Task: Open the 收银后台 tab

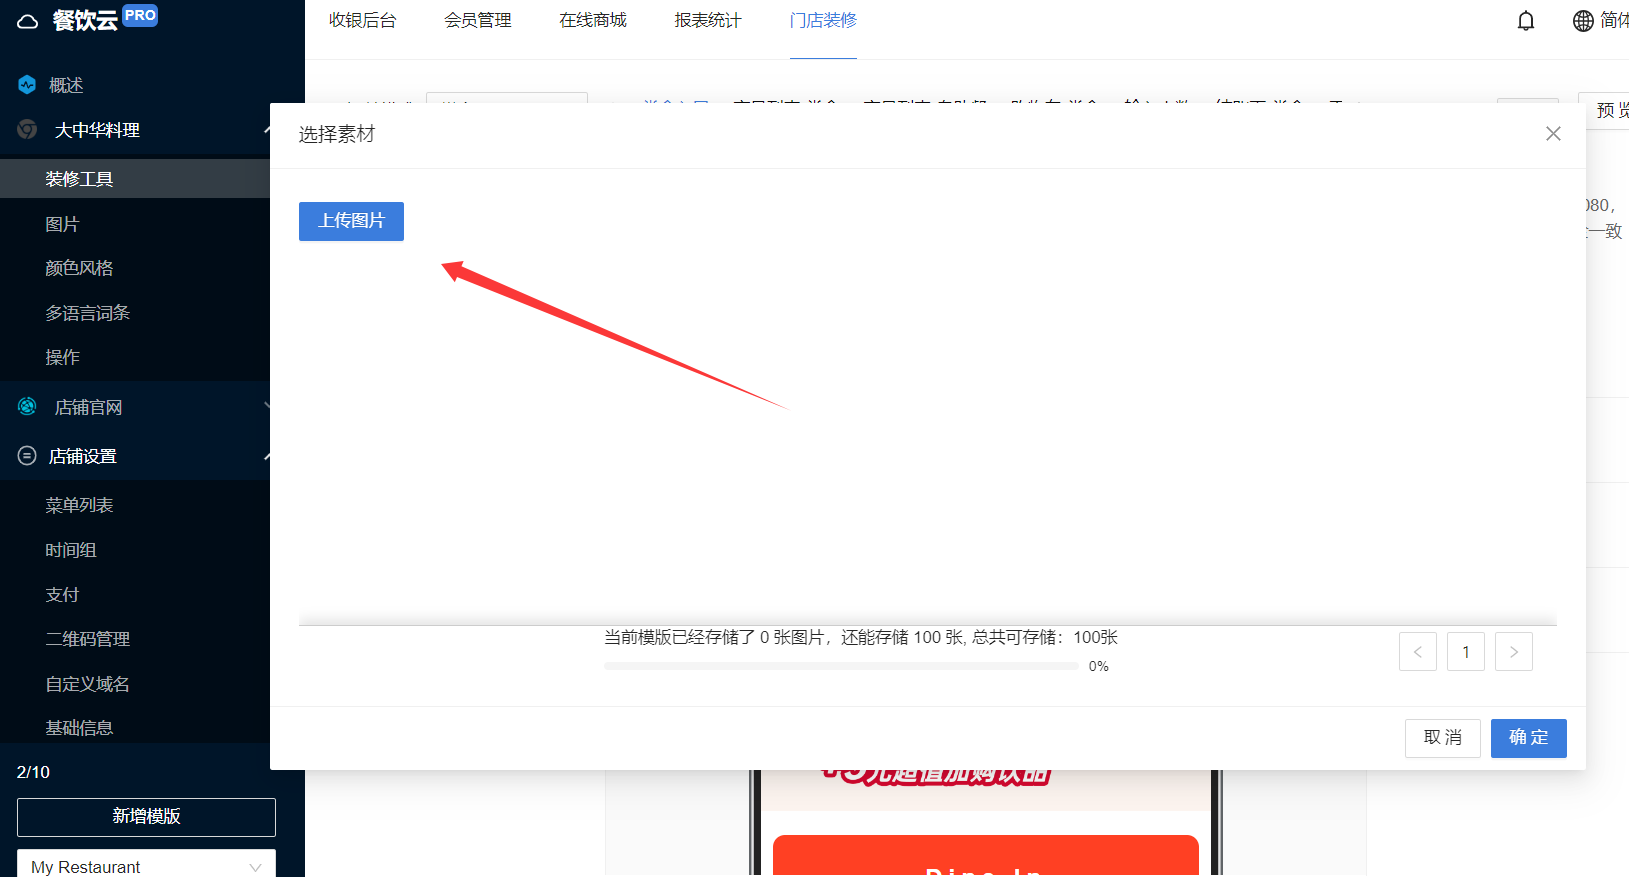Action: (x=362, y=20)
